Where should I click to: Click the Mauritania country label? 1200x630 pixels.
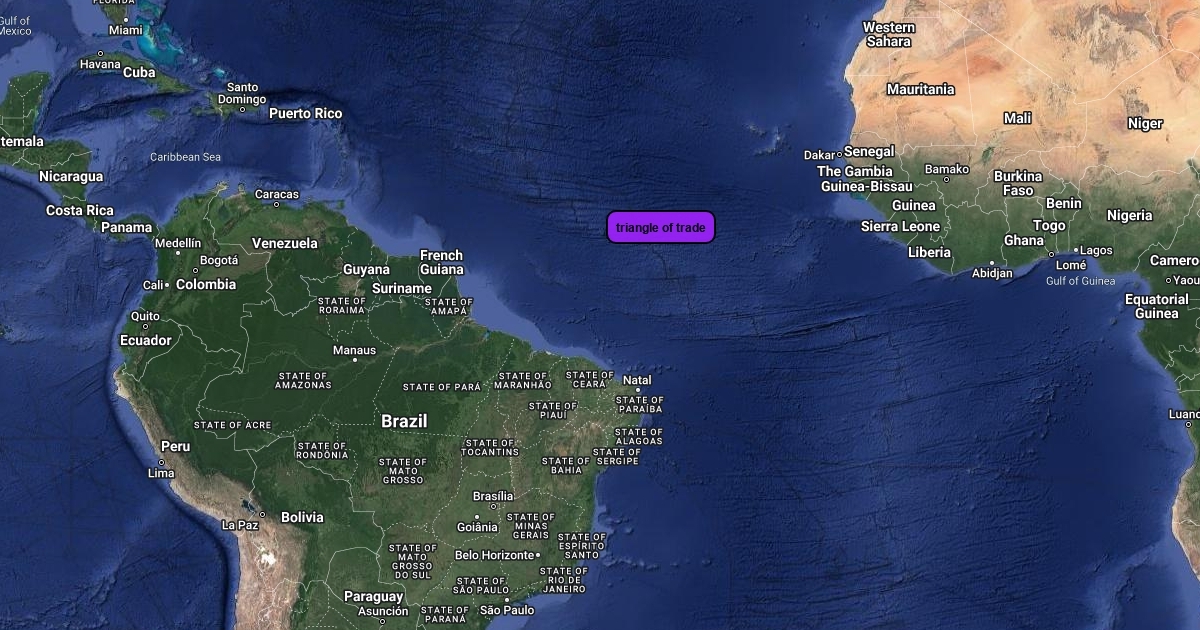click(x=921, y=89)
